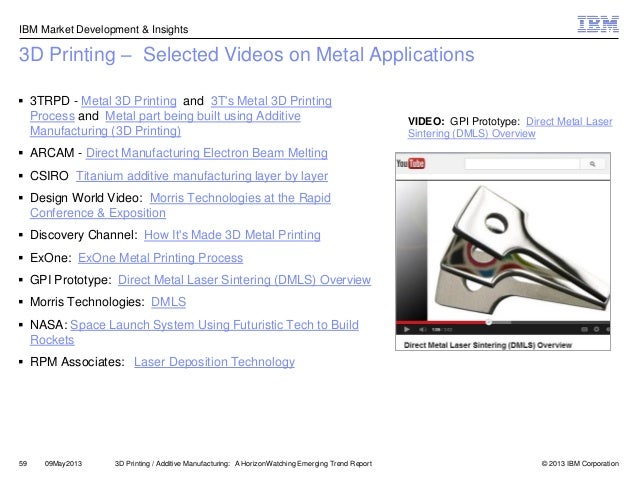The height and width of the screenshot is (479, 638).
Task: Click the slide title '3D Printing – Selected Videos'
Action: click(x=247, y=55)
